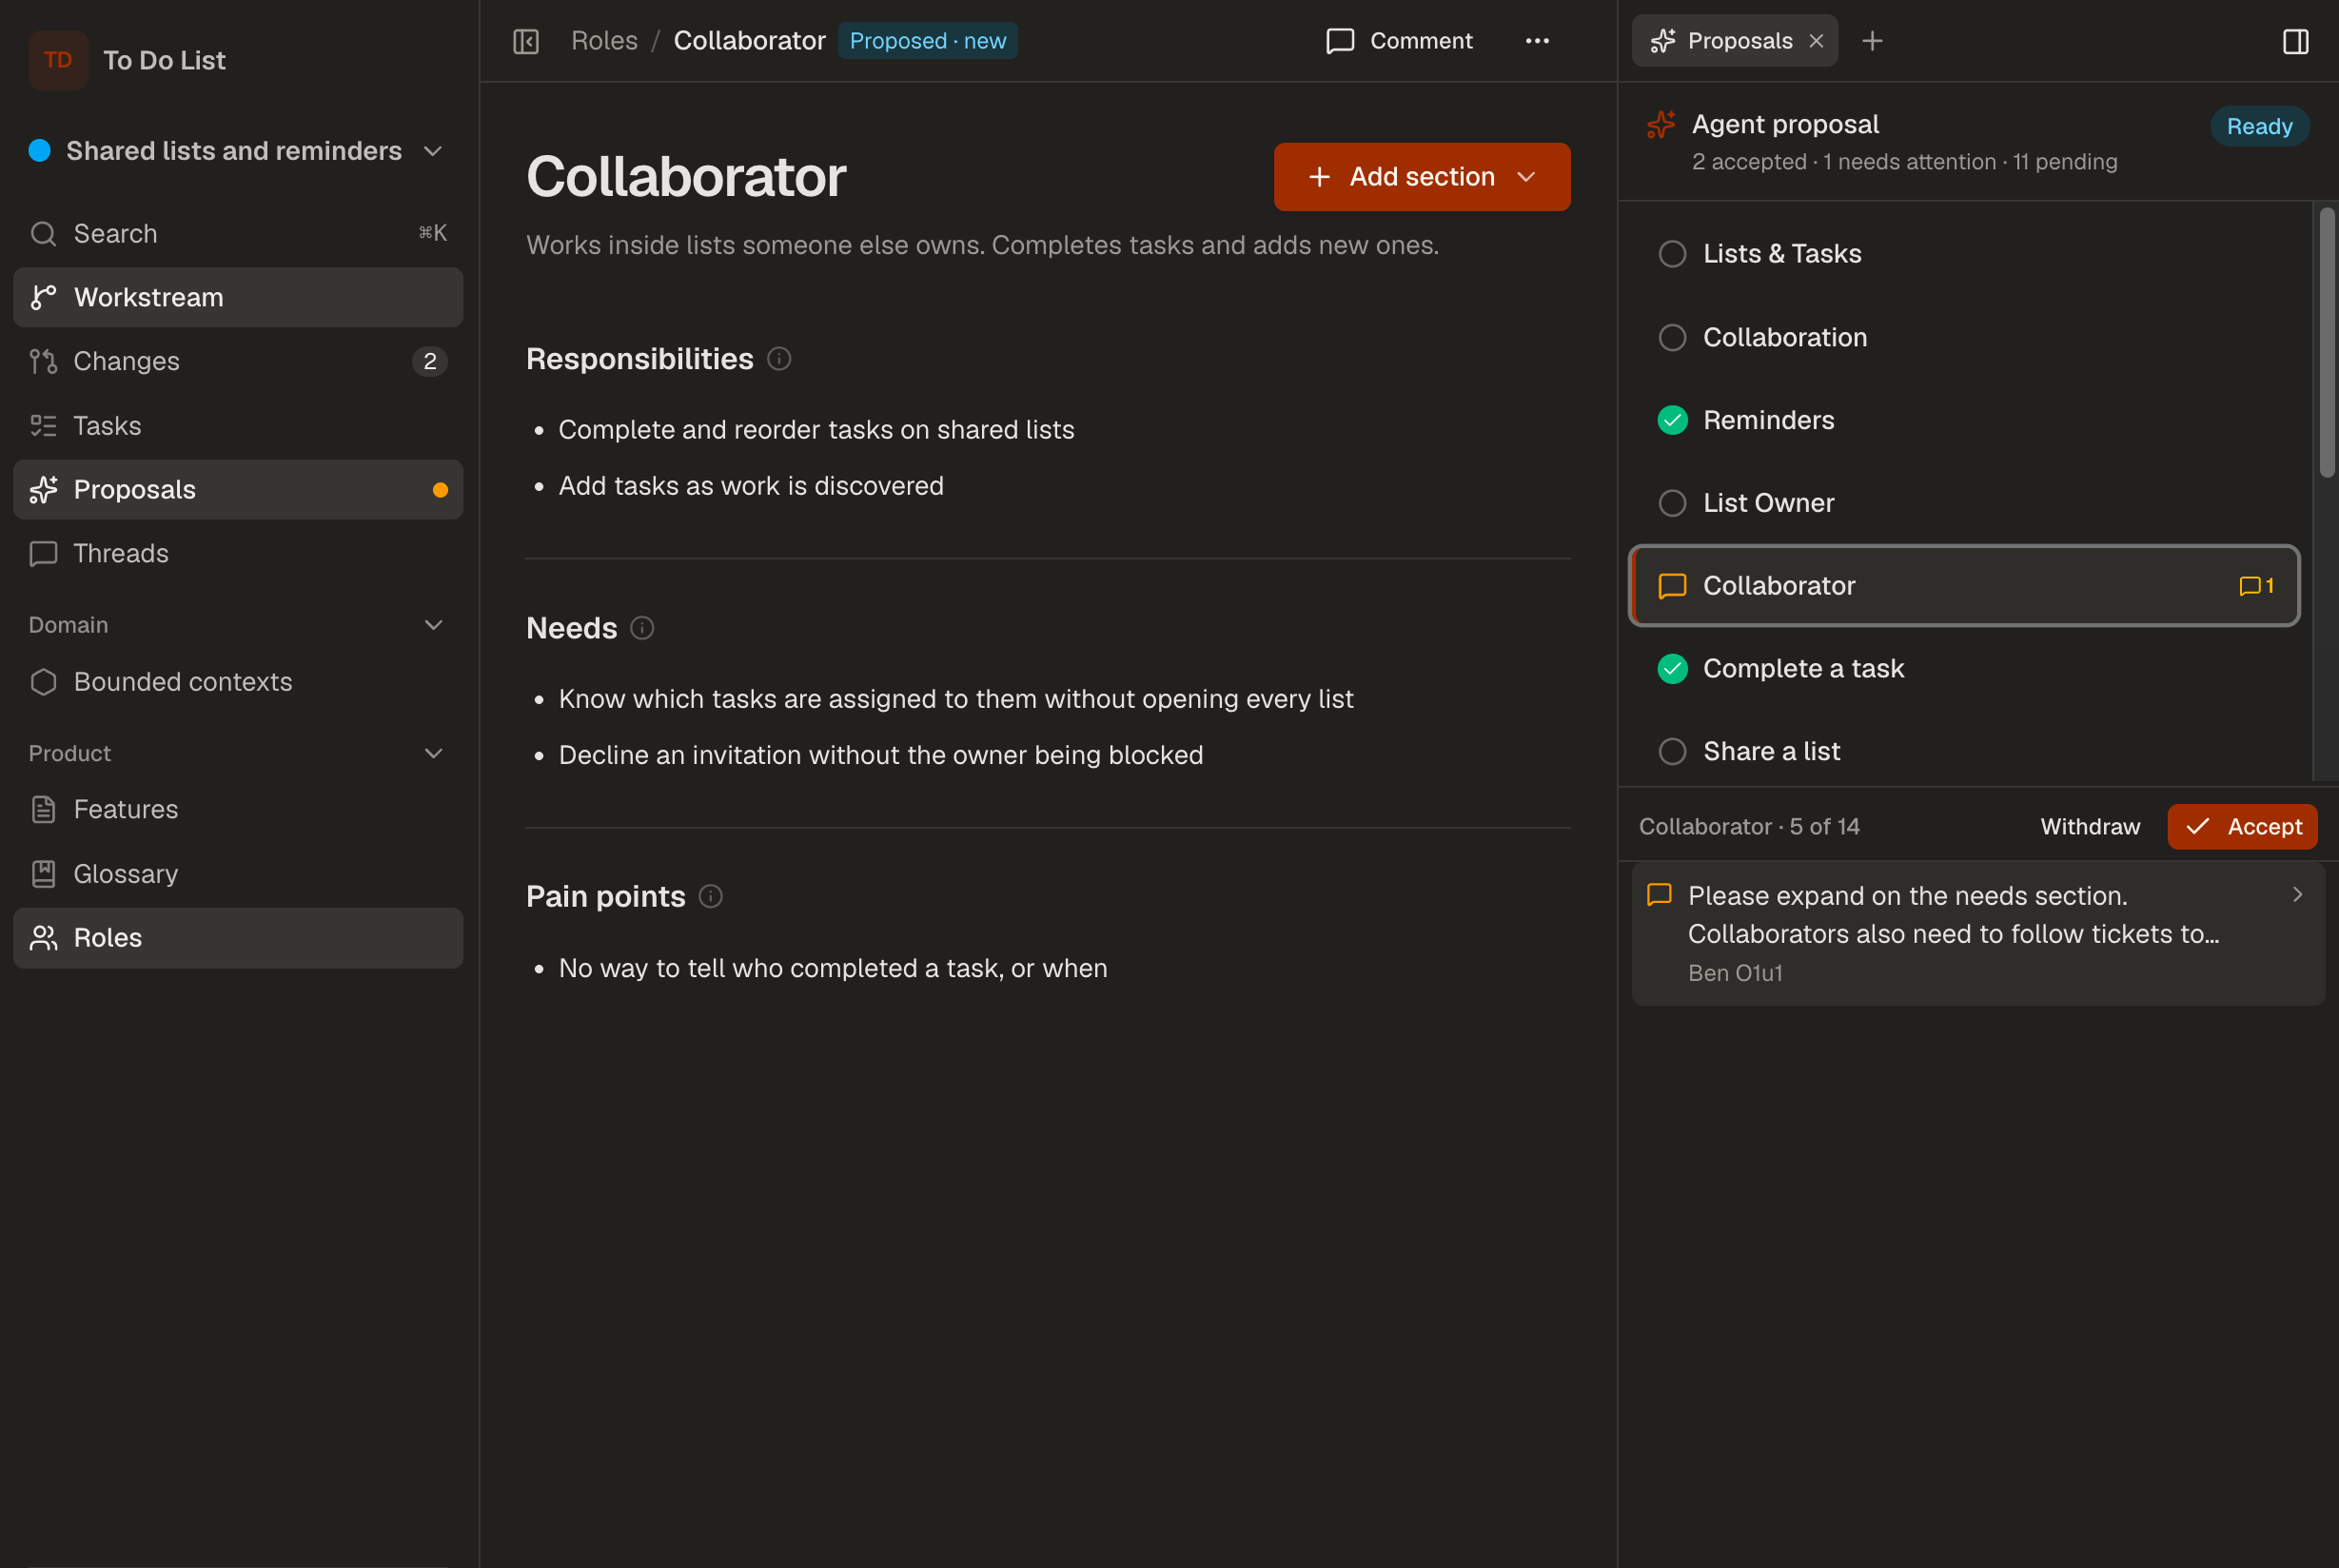Expand the Shared lists and reminders dropdown
2339x1568 pixels.
(x=433, y=151)
